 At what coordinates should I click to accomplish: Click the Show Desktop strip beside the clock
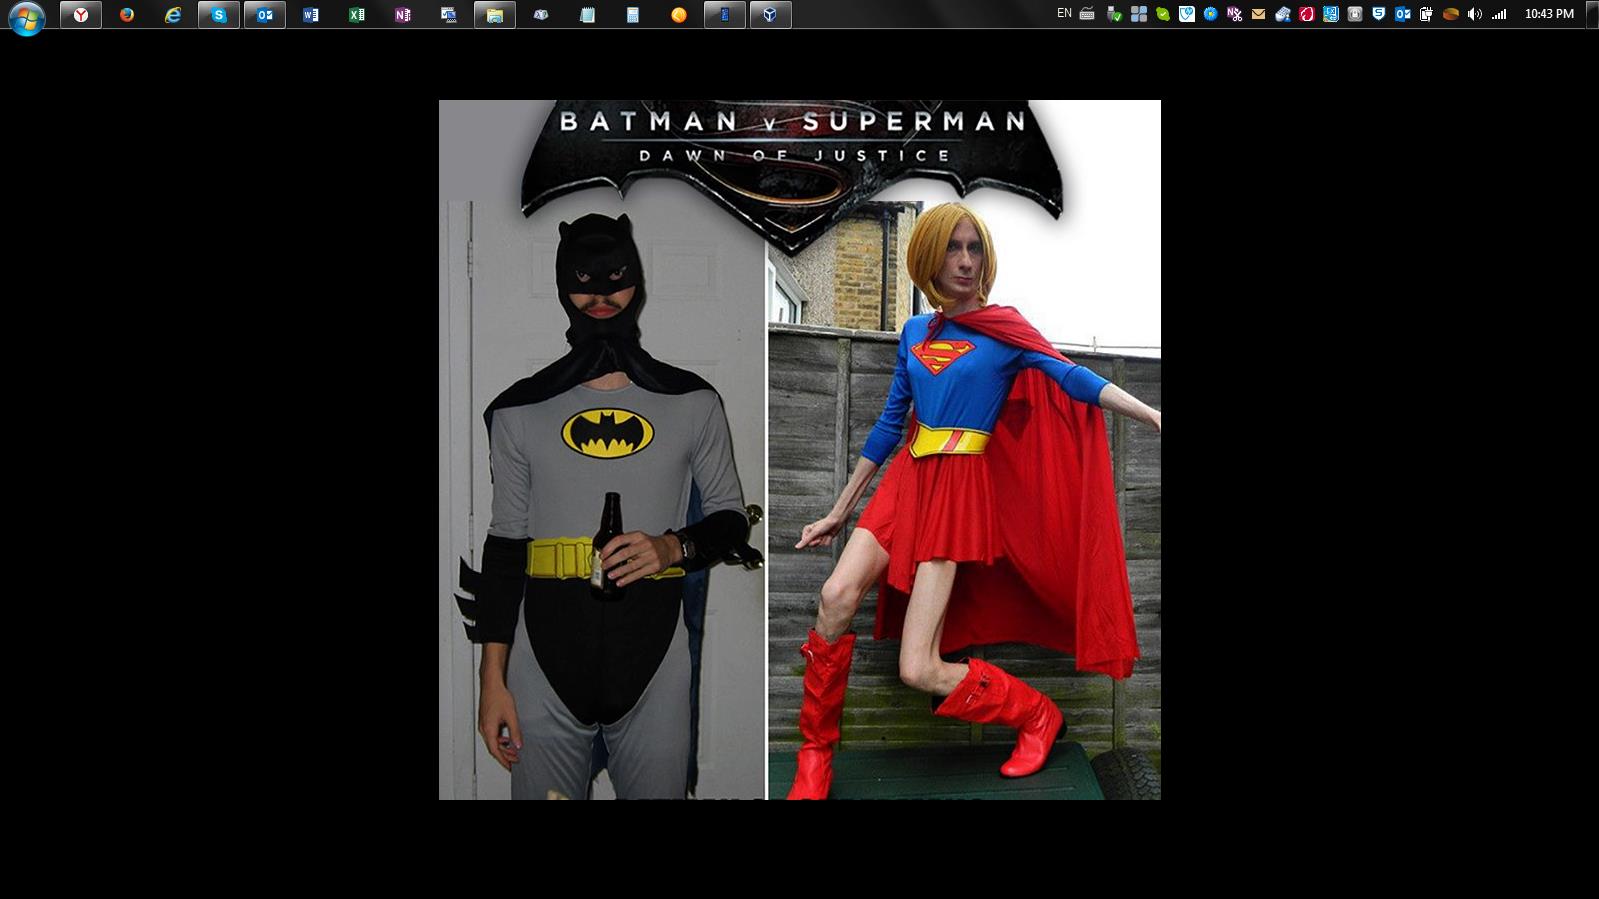1592,14
